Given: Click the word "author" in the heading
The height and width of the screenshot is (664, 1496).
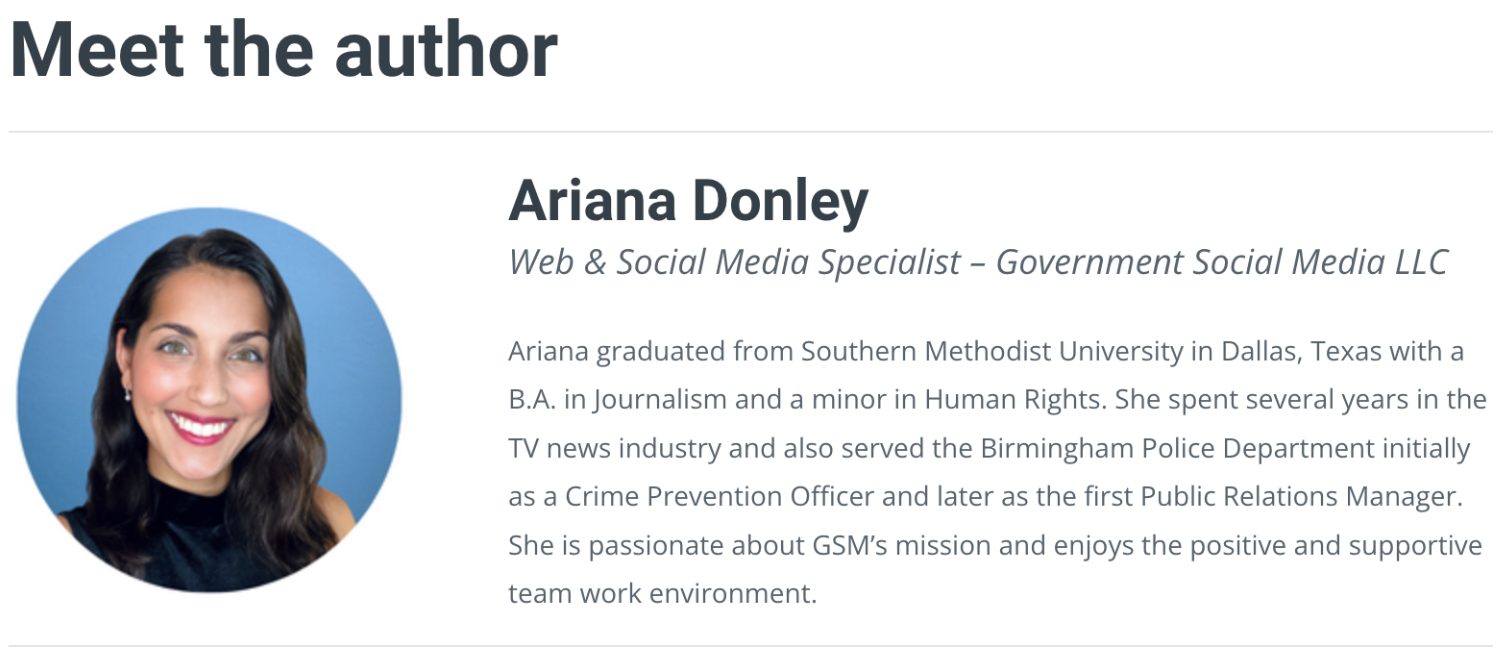Looking at the screenshot, I should pyautogui.click(x=446, y=52).
